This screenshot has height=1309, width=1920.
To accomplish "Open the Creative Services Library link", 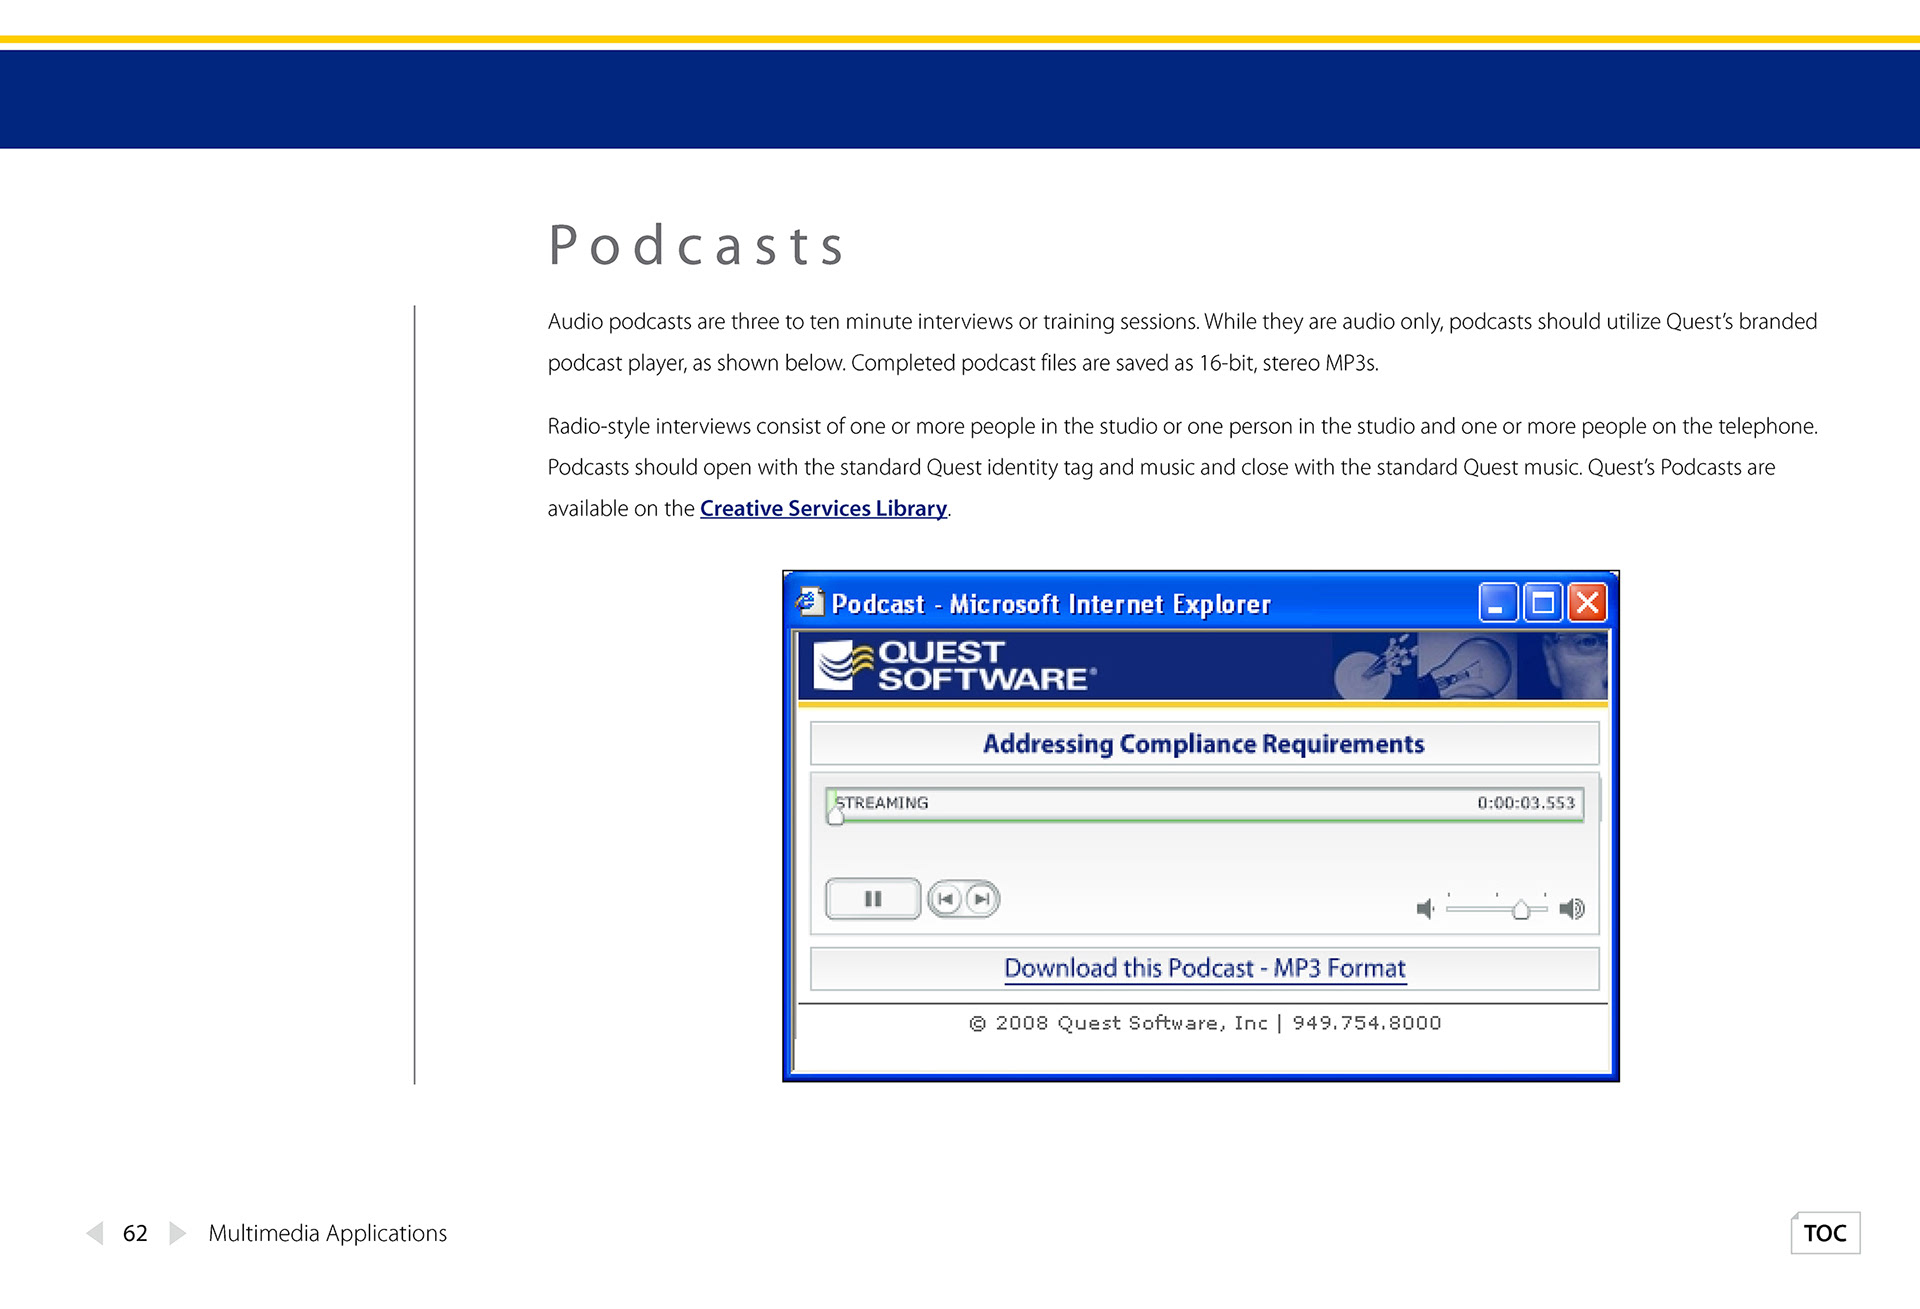I will [823, 508].
